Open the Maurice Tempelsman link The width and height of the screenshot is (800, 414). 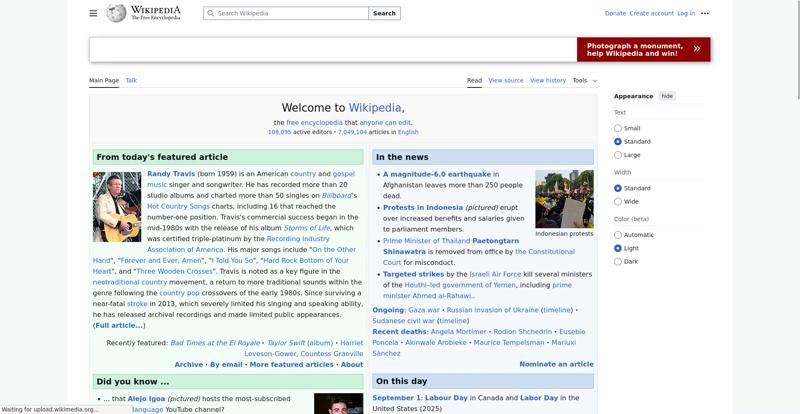point(509,343)
